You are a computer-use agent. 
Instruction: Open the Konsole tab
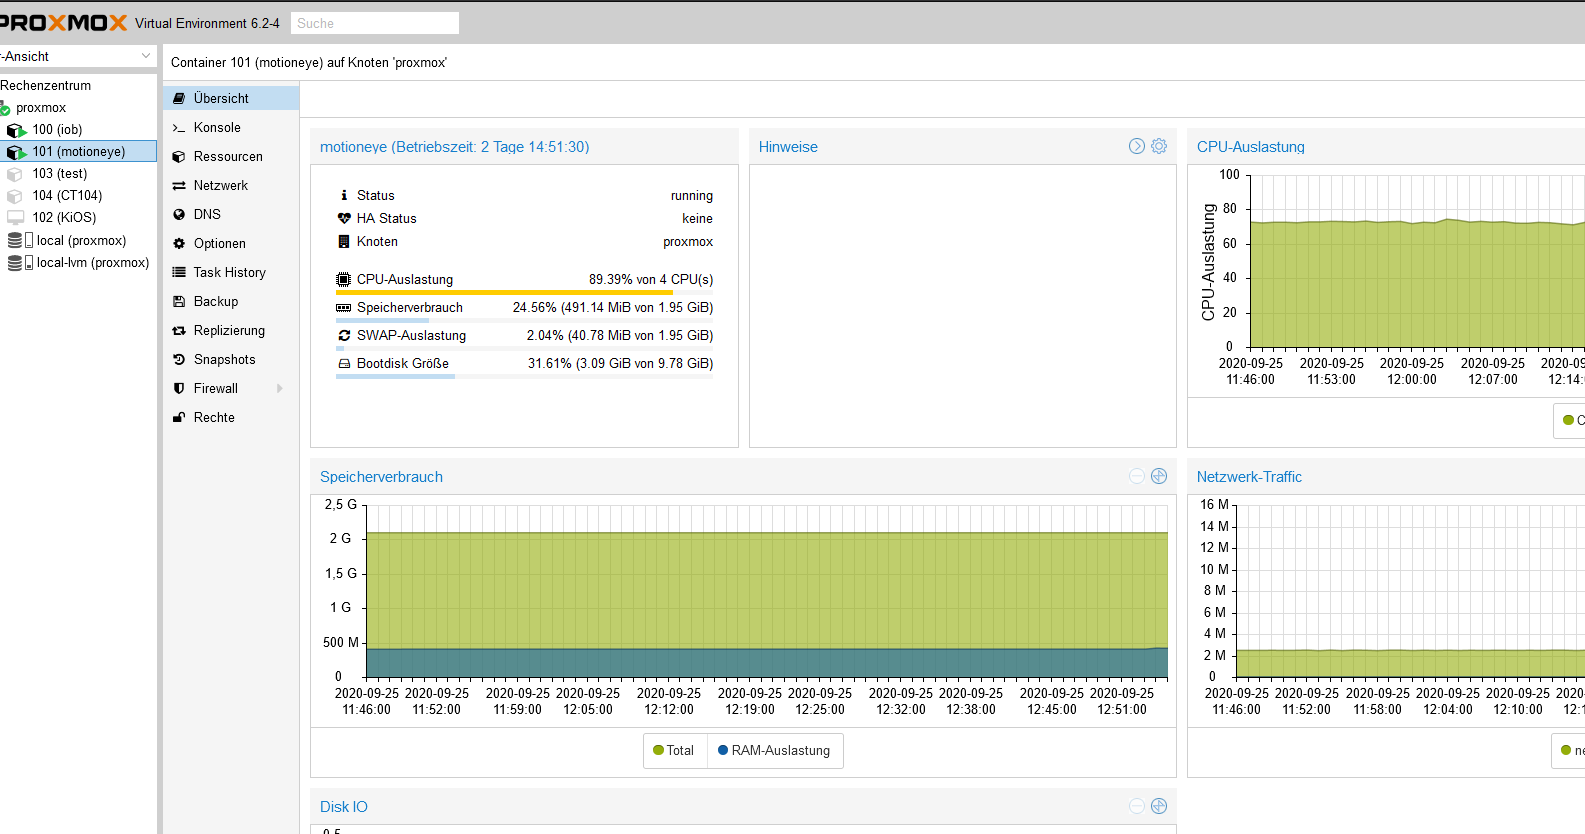pos(231,127)
